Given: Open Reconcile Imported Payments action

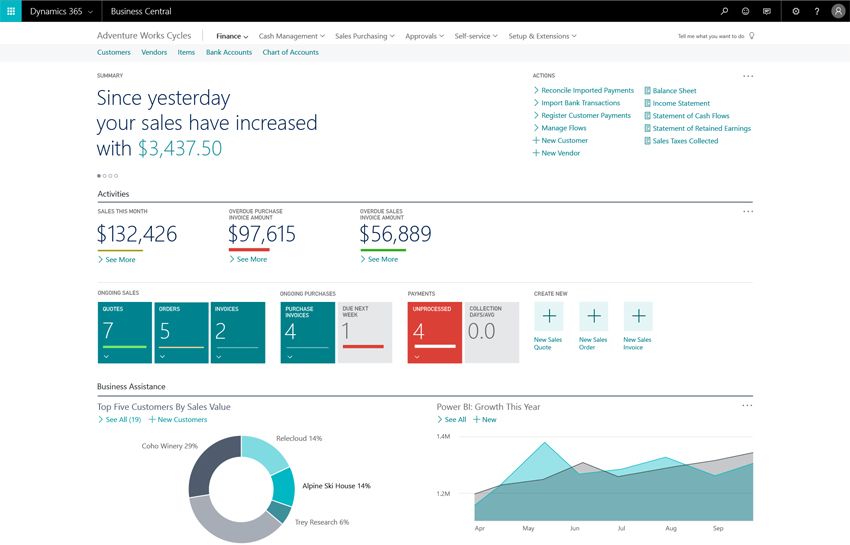Looking at the screenshot, I should (583, 90).
